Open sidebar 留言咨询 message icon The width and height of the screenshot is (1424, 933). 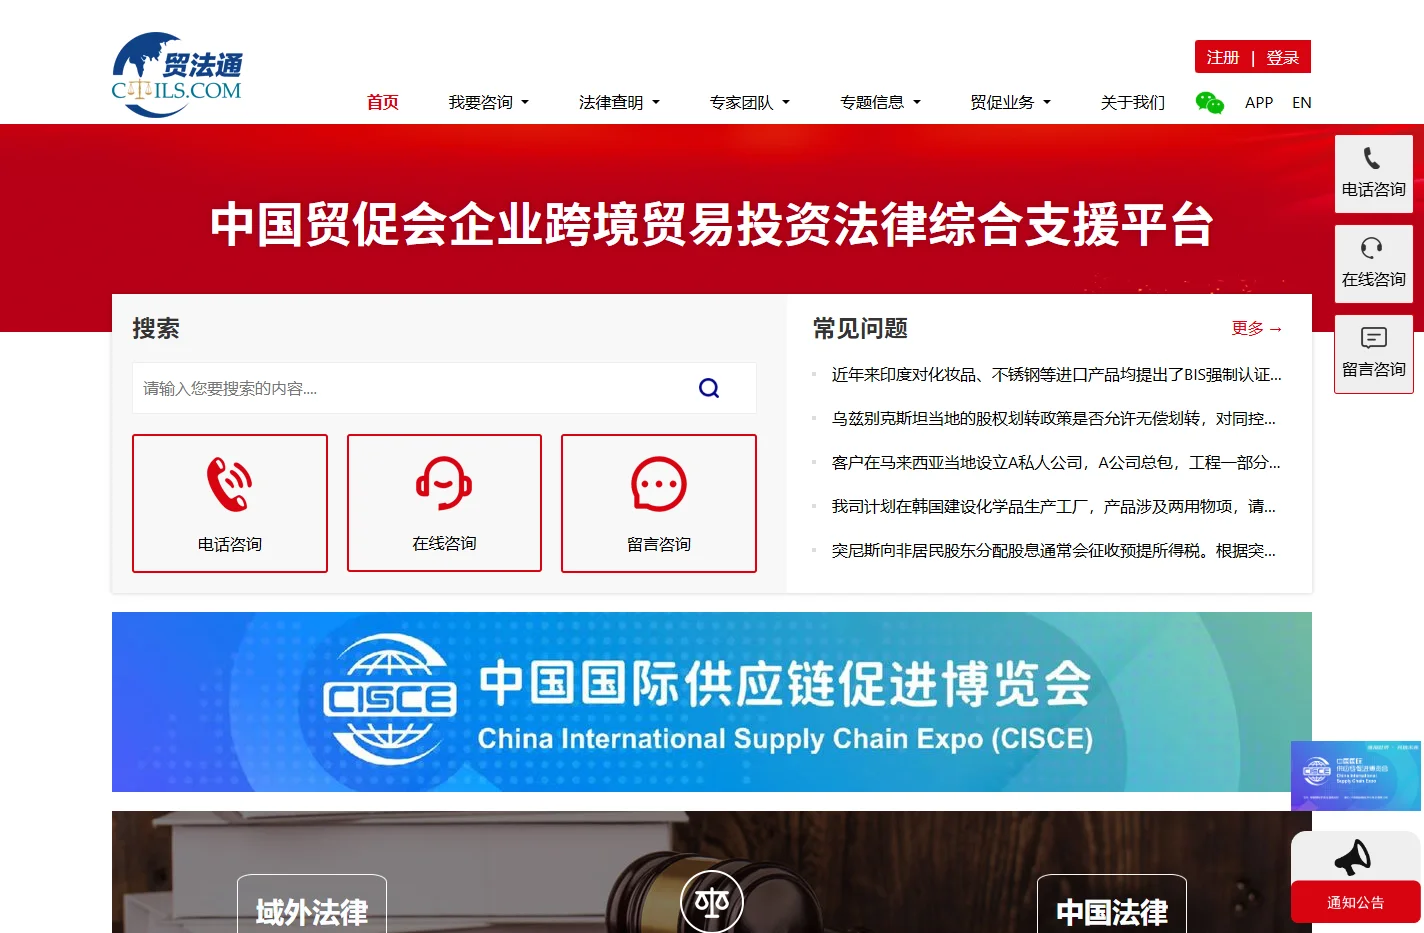1374,338
